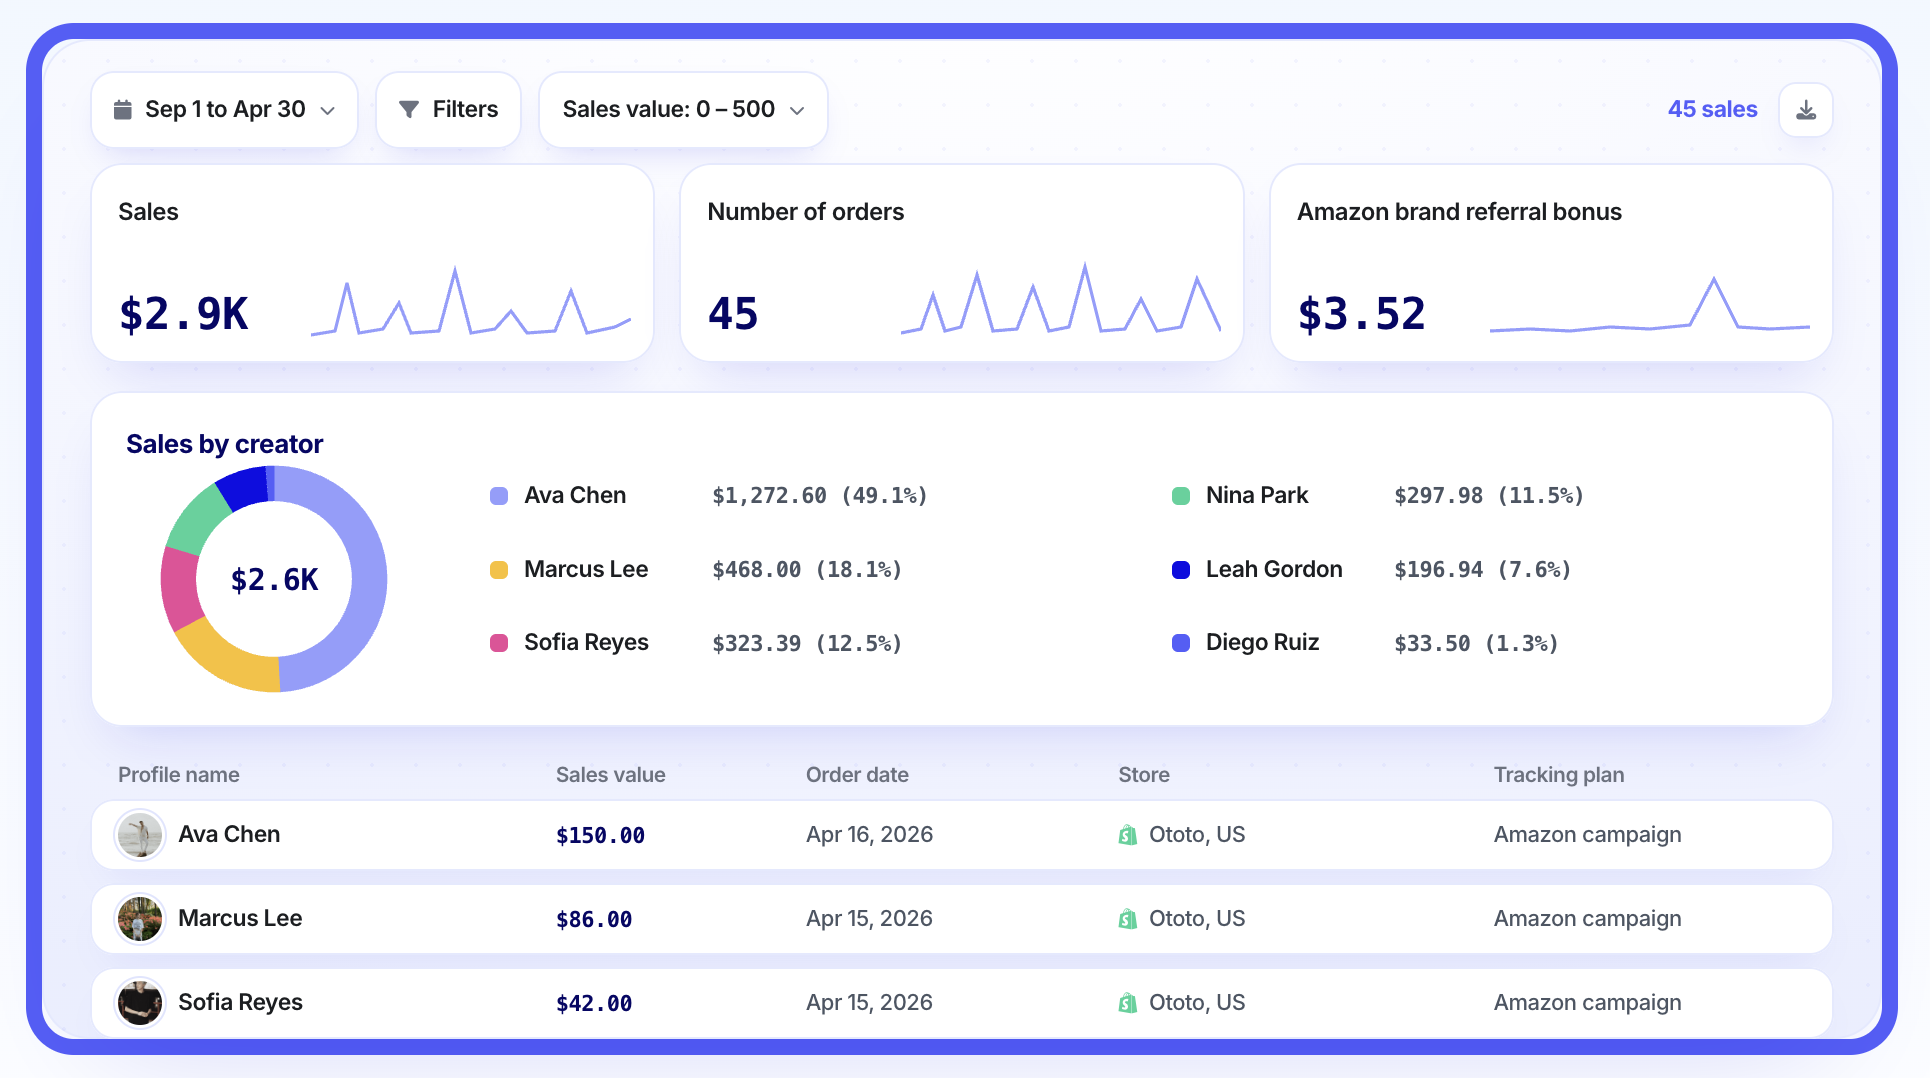Click the Sales sparkline chart

[x=471, y=302]
